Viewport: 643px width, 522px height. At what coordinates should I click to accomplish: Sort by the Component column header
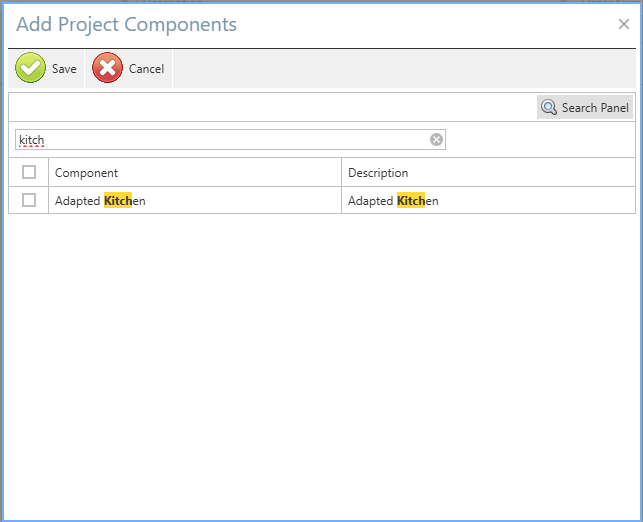pos(86,173)
